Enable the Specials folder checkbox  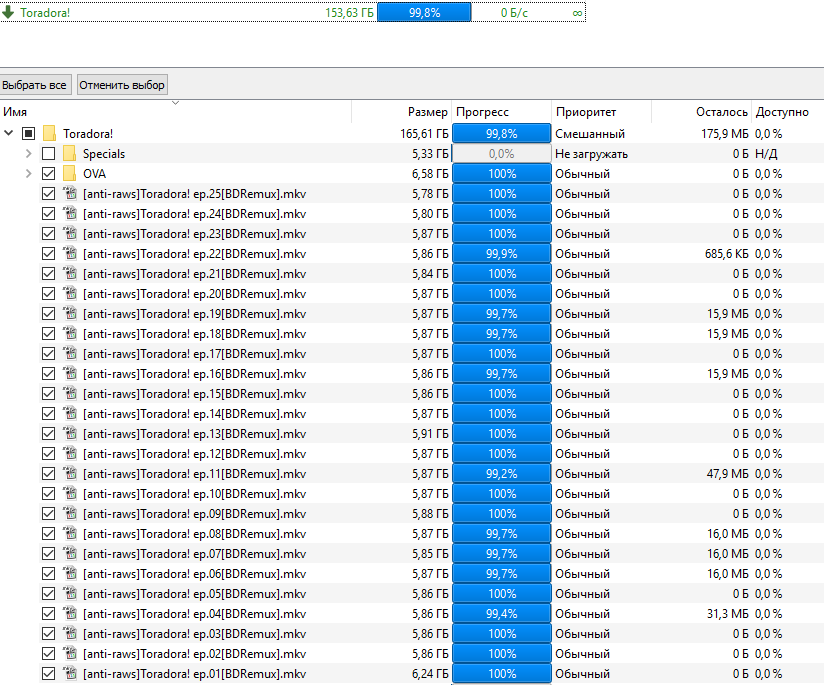(x=48, y=154)
